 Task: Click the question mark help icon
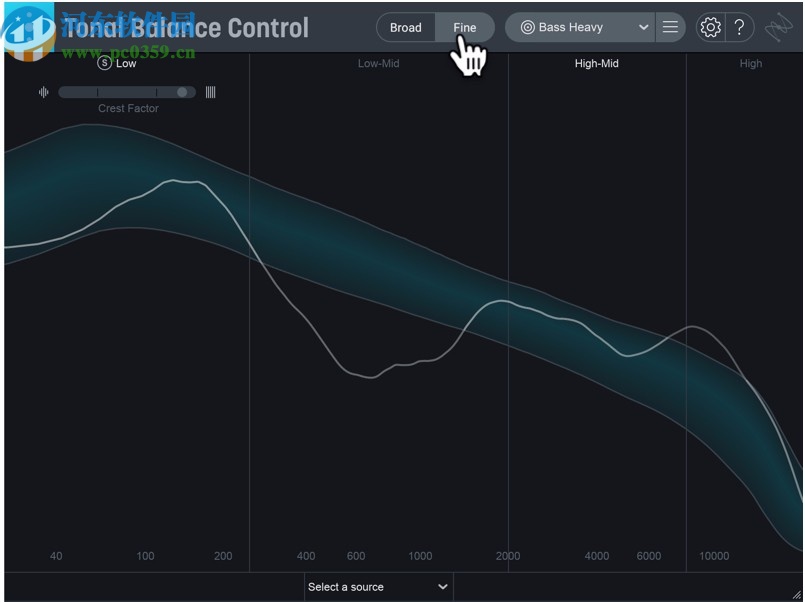pos(739,27)
